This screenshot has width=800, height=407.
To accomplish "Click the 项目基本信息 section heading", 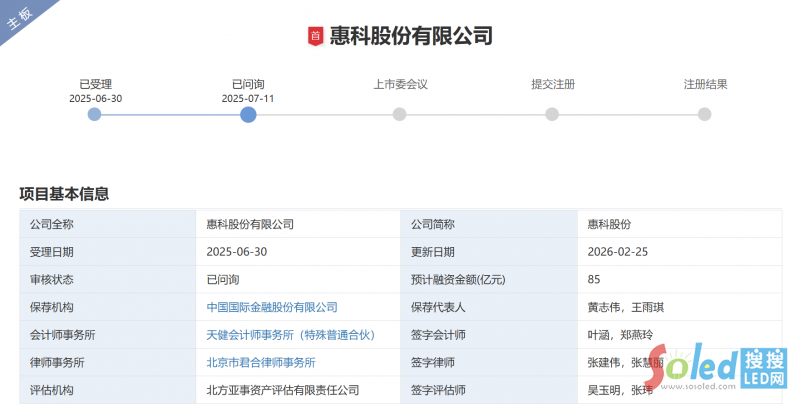I will coord(64,194).
